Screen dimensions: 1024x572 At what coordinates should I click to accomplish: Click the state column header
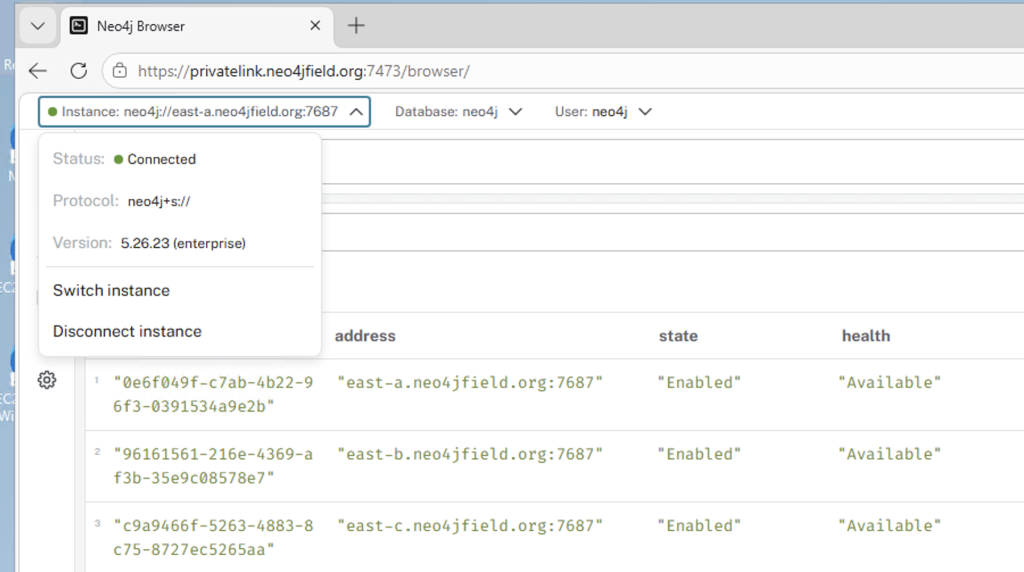pos(678,336)
